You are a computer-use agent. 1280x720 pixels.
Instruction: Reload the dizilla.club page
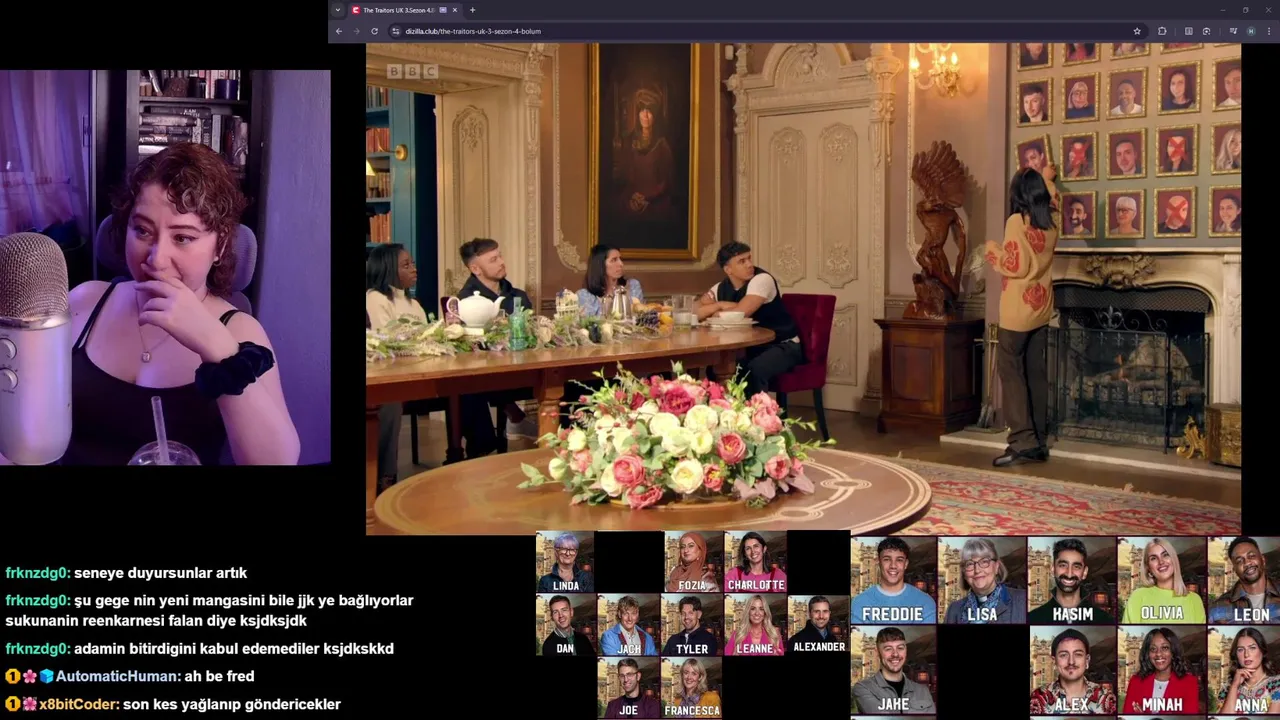(374, 31)
